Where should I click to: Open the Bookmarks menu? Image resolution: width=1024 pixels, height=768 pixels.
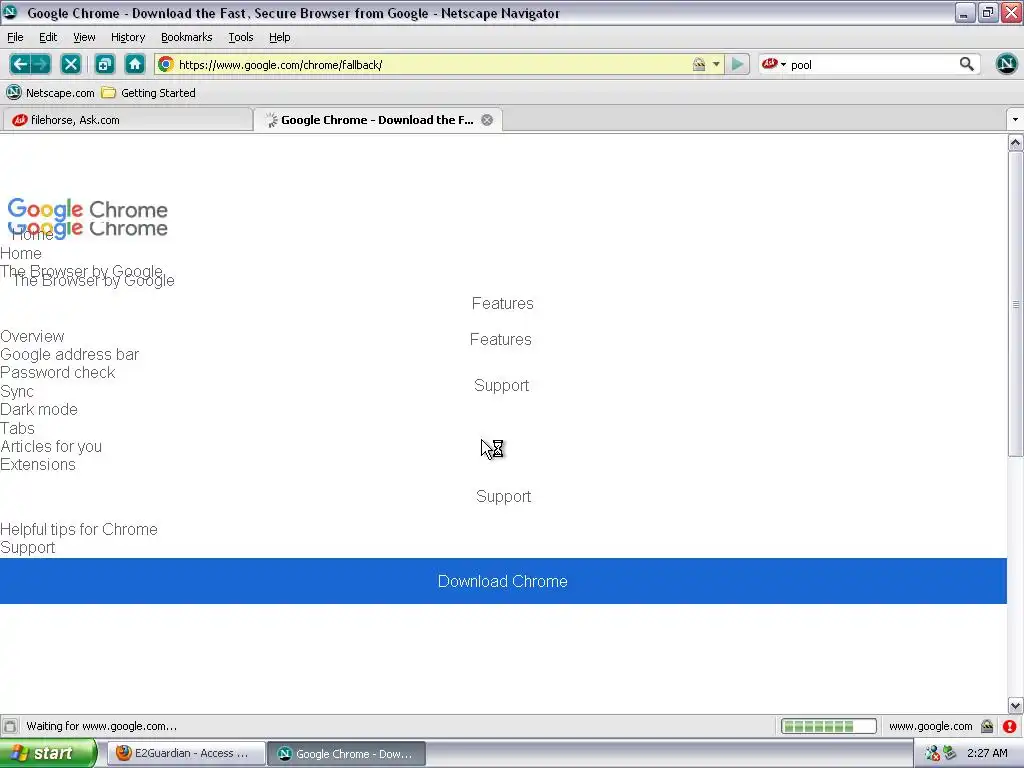pyautogui.click(x=186, y=37)
